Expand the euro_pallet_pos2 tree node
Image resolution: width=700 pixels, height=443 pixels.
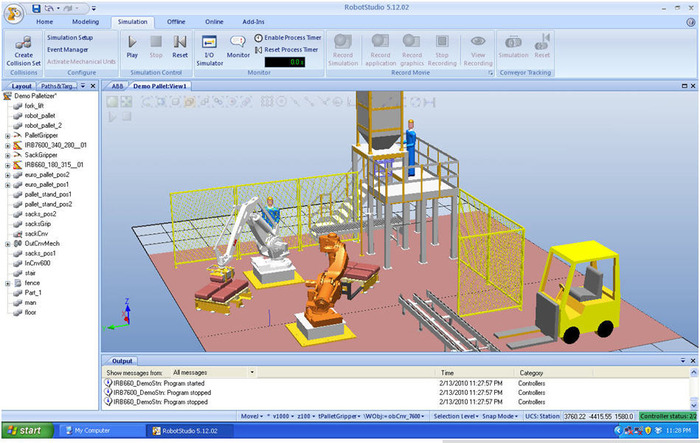point(8,175)
